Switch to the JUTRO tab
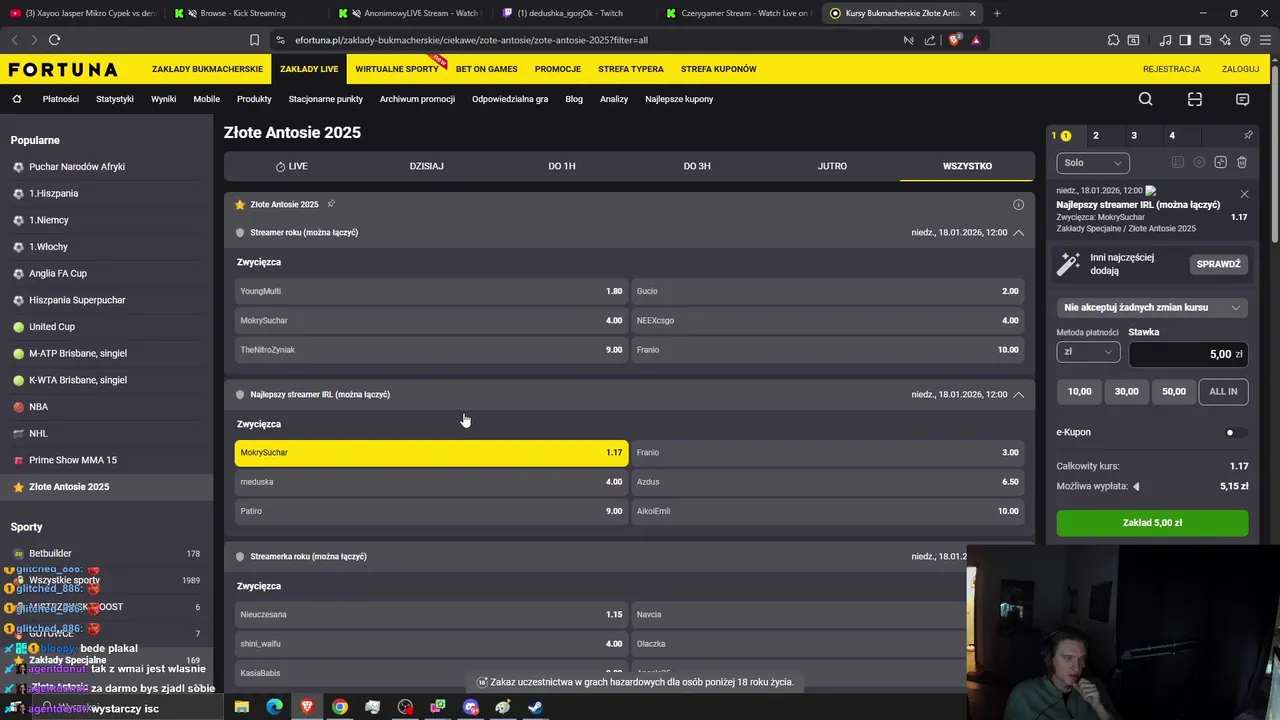 point(832,166)
